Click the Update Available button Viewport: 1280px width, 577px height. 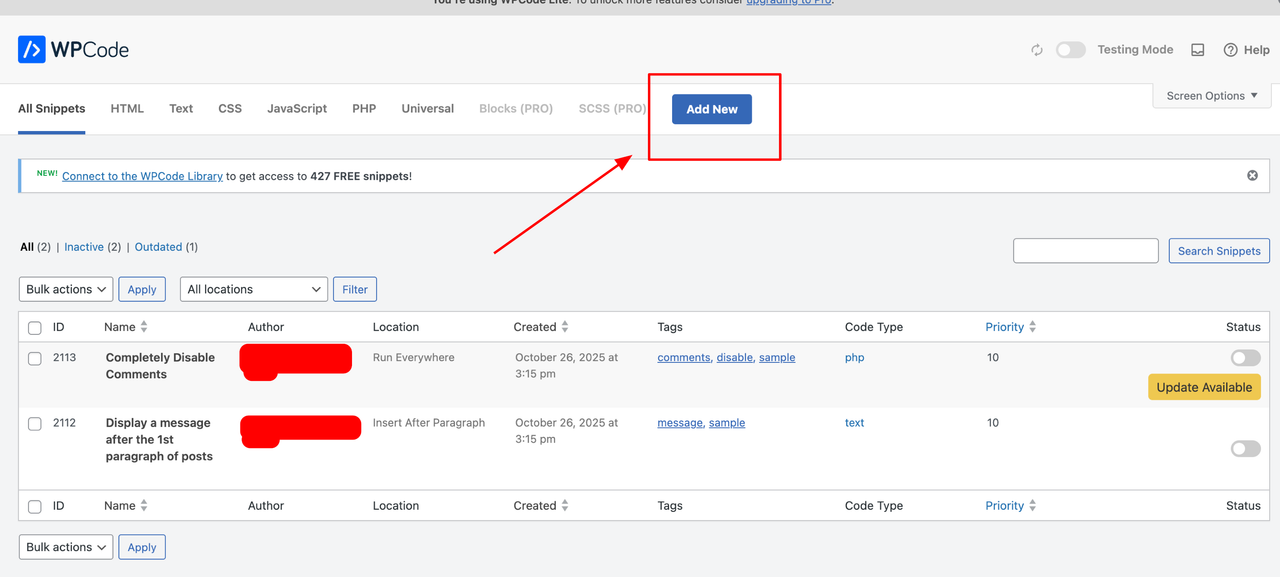point(1204,387)
